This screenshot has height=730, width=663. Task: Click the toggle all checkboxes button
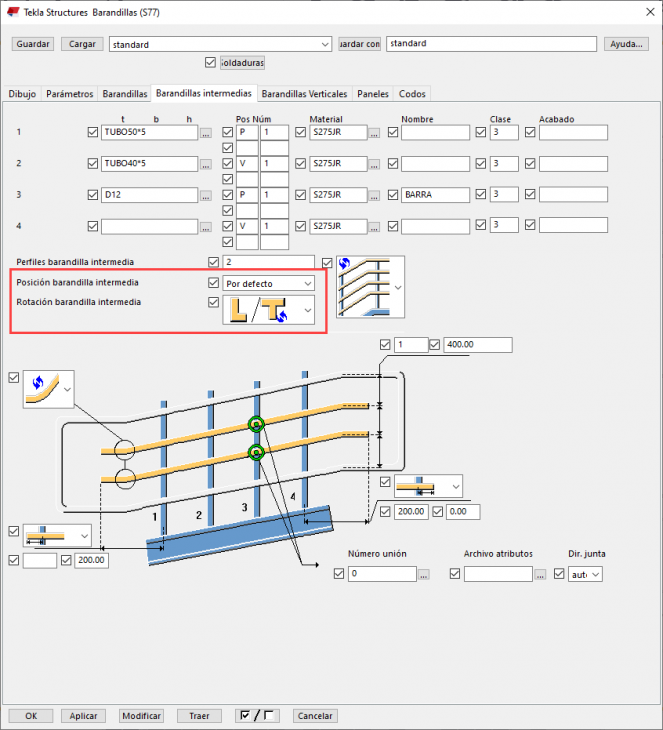[x=257, y=716]
